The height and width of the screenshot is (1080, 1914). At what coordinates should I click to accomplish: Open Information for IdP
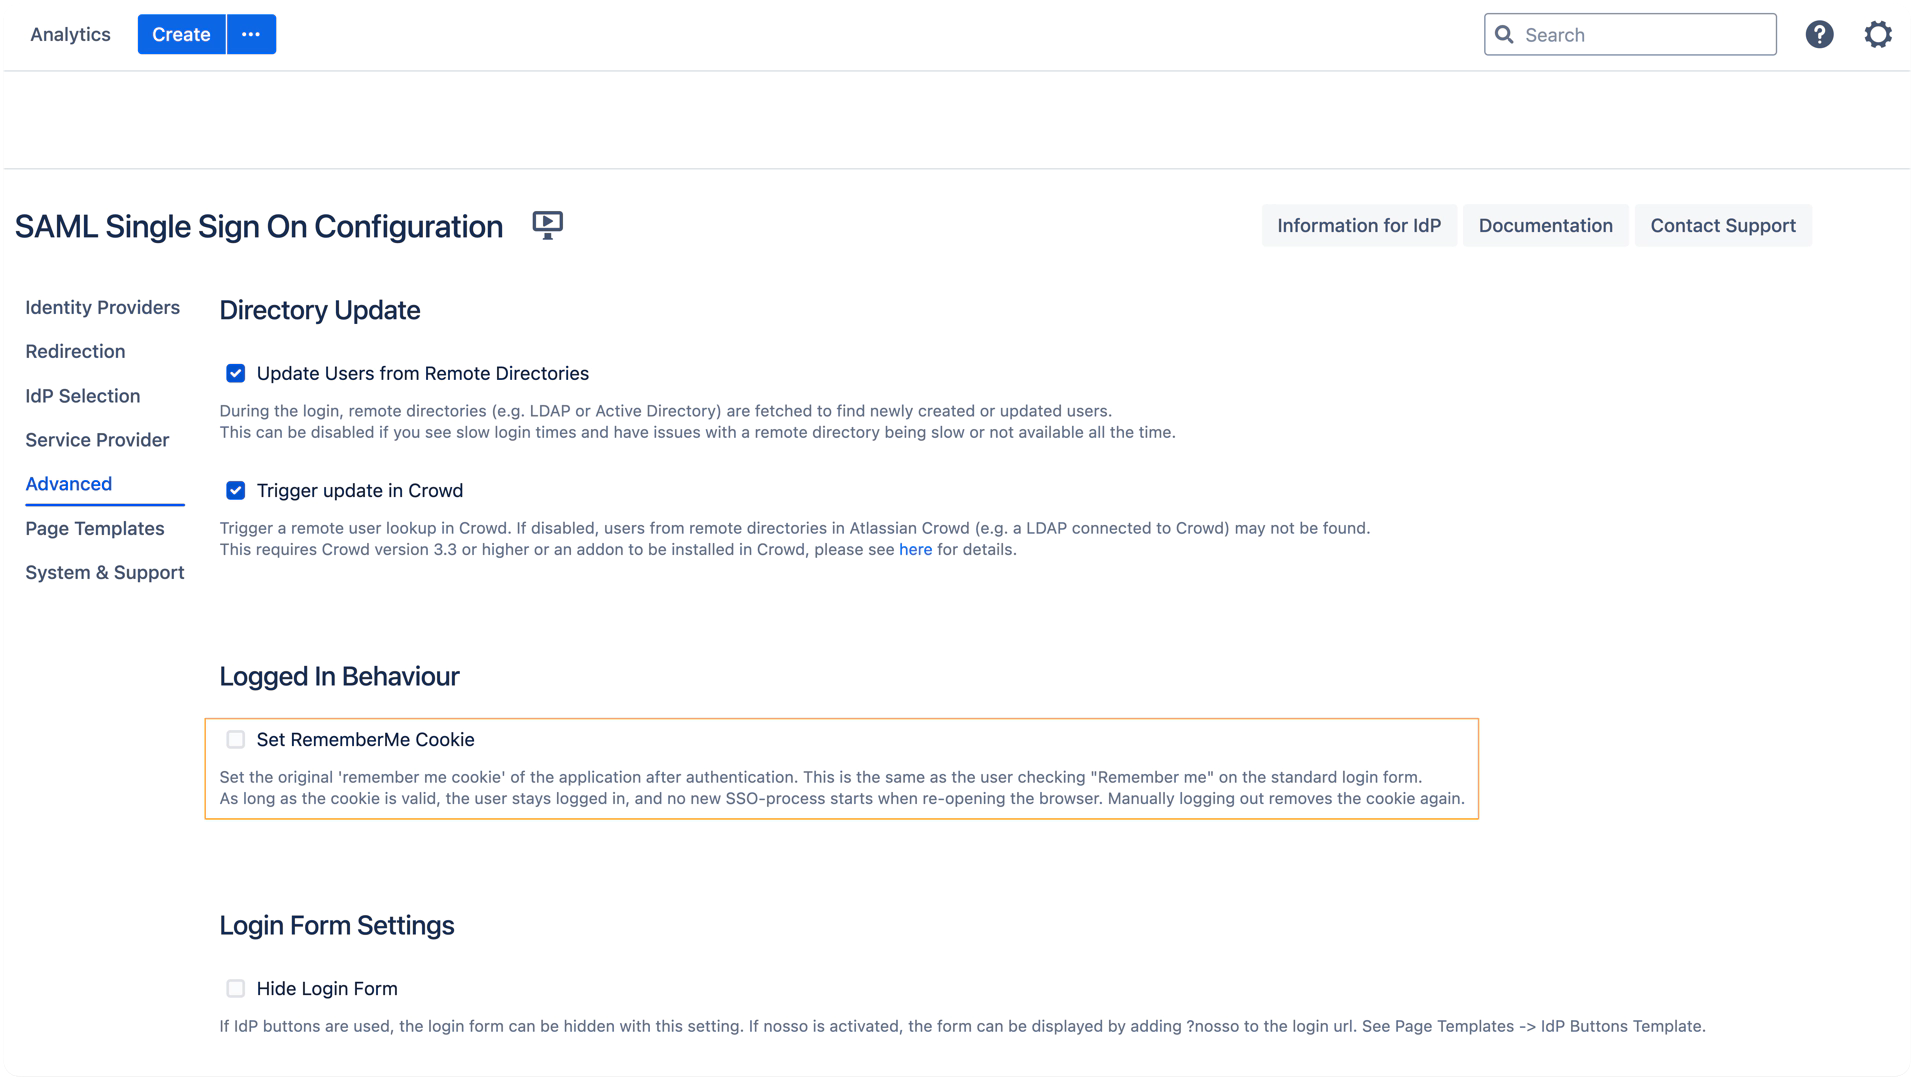pyautogui.click(x=1359, y=225)
